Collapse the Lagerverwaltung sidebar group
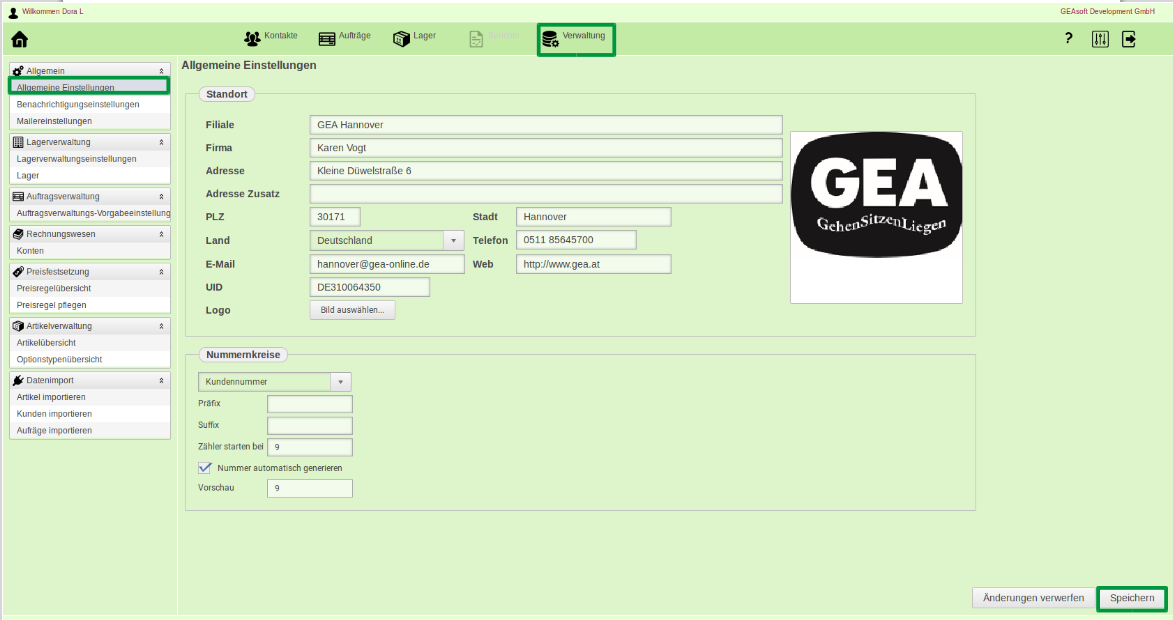This screenshot has height=620, width=1174. pyautogui.click(x=161, y=142)
